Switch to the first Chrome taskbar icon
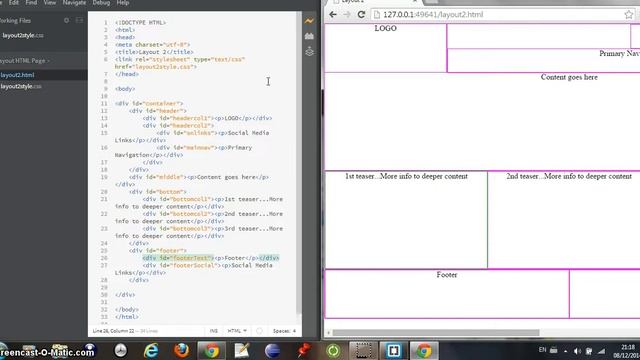This screenshot has height=360, width=640. click(x=211, y=351)
